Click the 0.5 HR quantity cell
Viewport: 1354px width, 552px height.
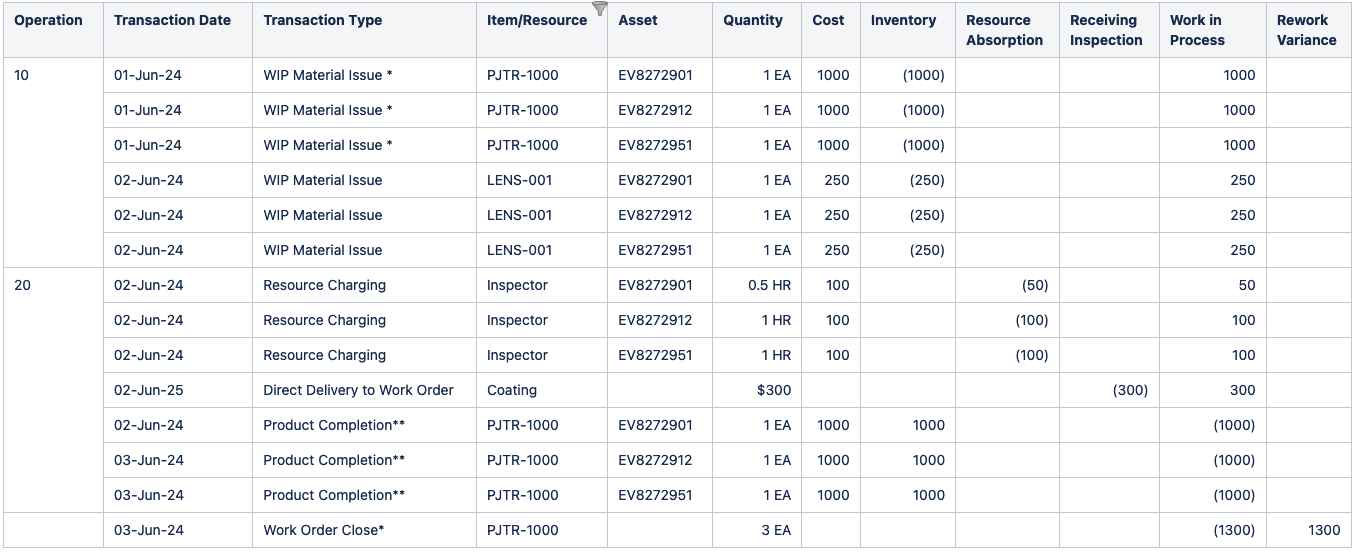769,285
